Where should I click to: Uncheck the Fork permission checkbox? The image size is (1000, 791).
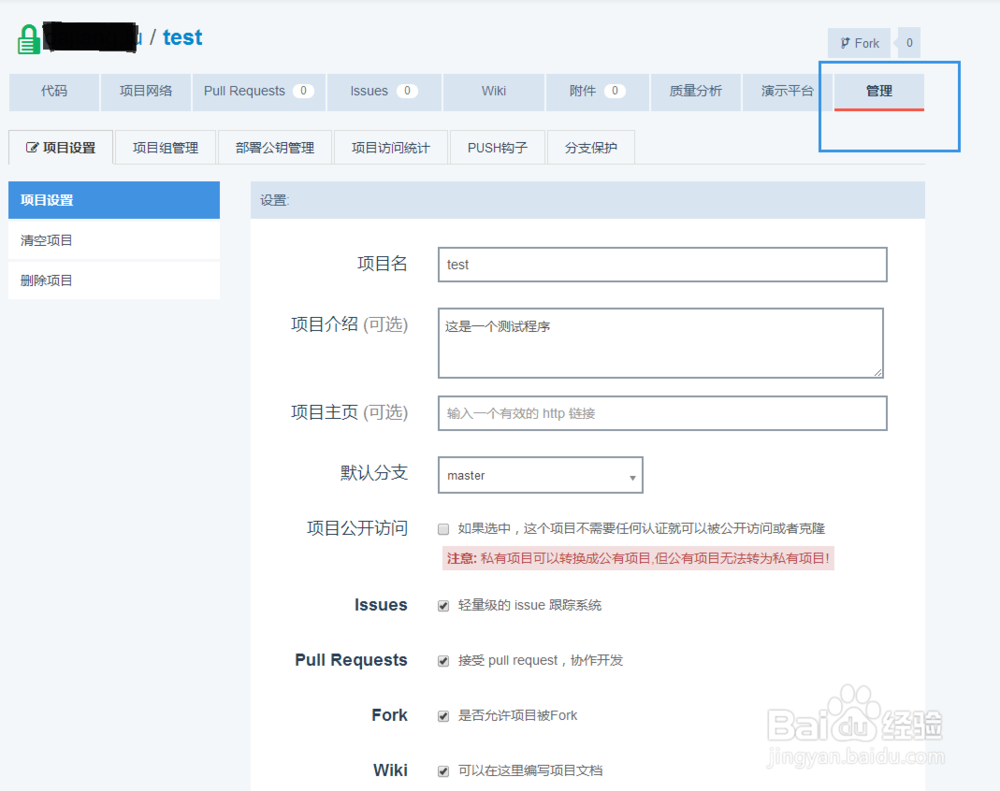coord(443,715)
